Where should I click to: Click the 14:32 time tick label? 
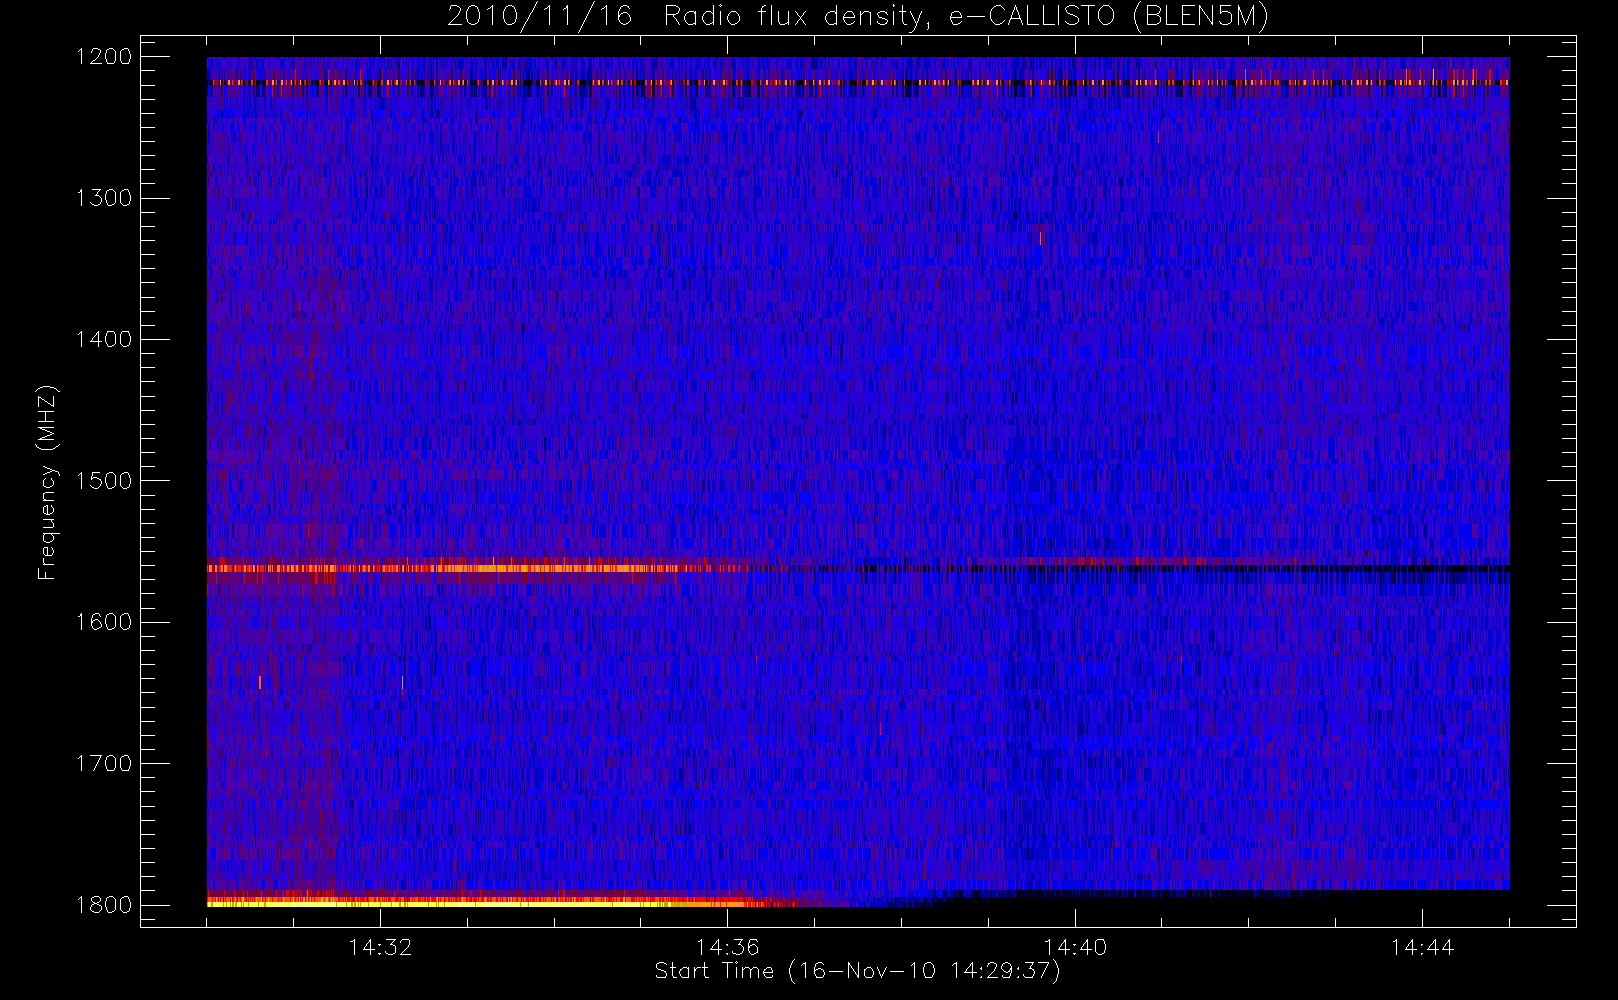point(380,947)
